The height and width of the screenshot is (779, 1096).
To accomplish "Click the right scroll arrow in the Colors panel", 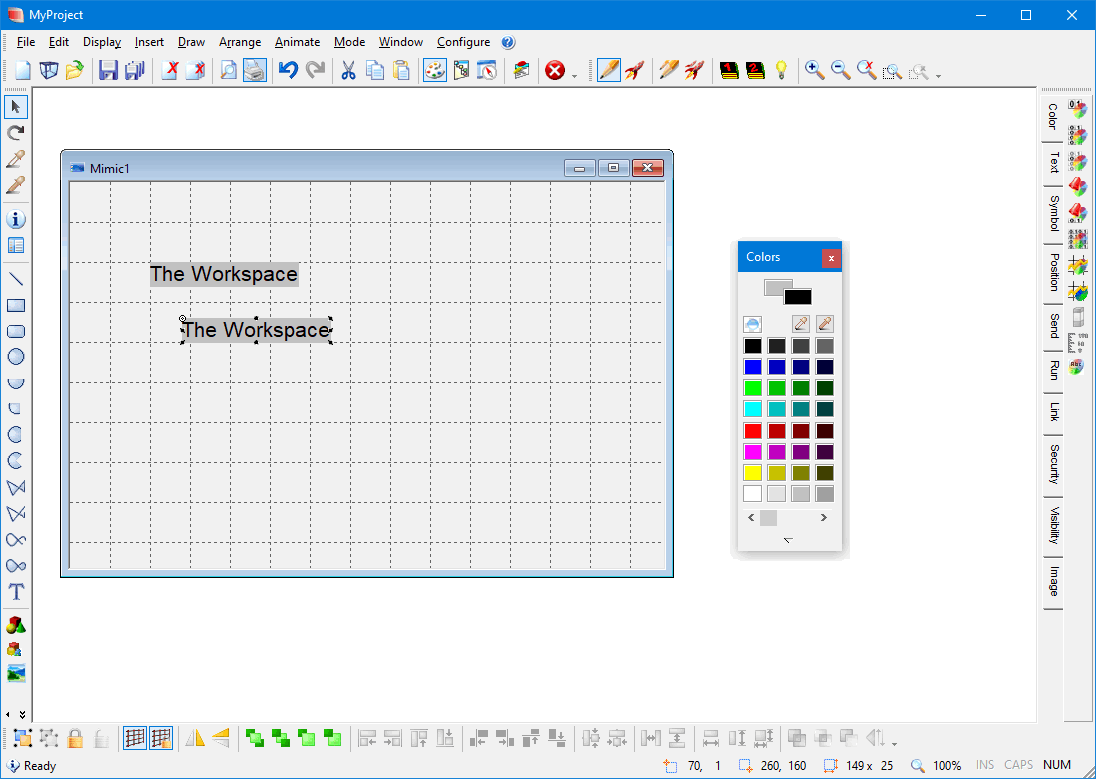I will [x=823, y=517].
